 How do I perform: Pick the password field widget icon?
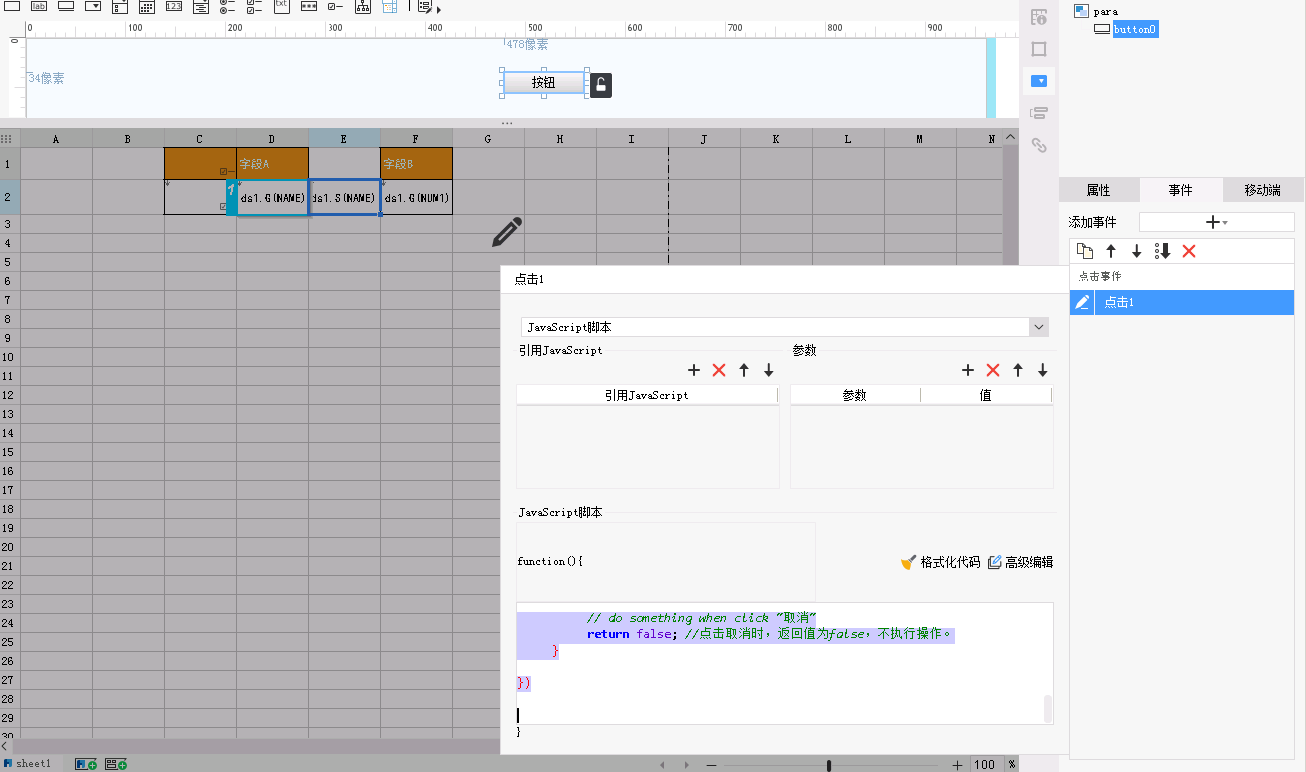(x=309, y=6)
